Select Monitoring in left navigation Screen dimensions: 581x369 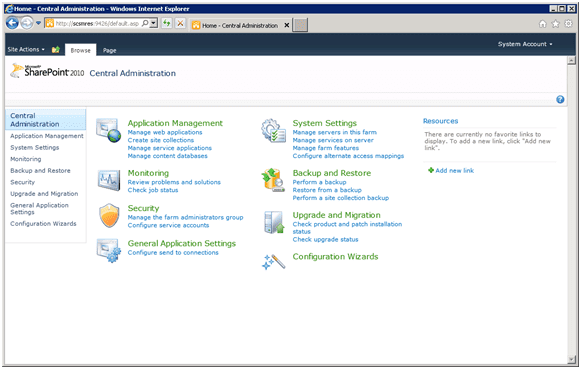26,159
